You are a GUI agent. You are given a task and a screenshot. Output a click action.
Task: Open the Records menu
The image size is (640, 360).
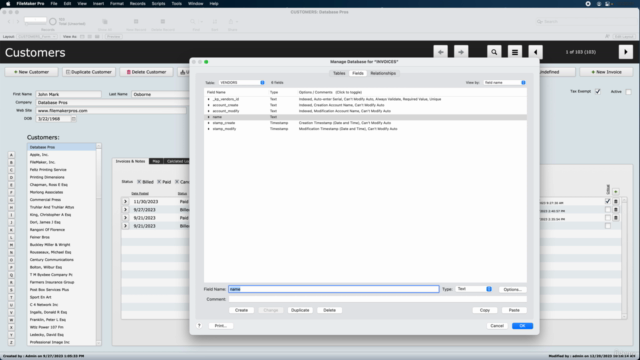point(138,3)
